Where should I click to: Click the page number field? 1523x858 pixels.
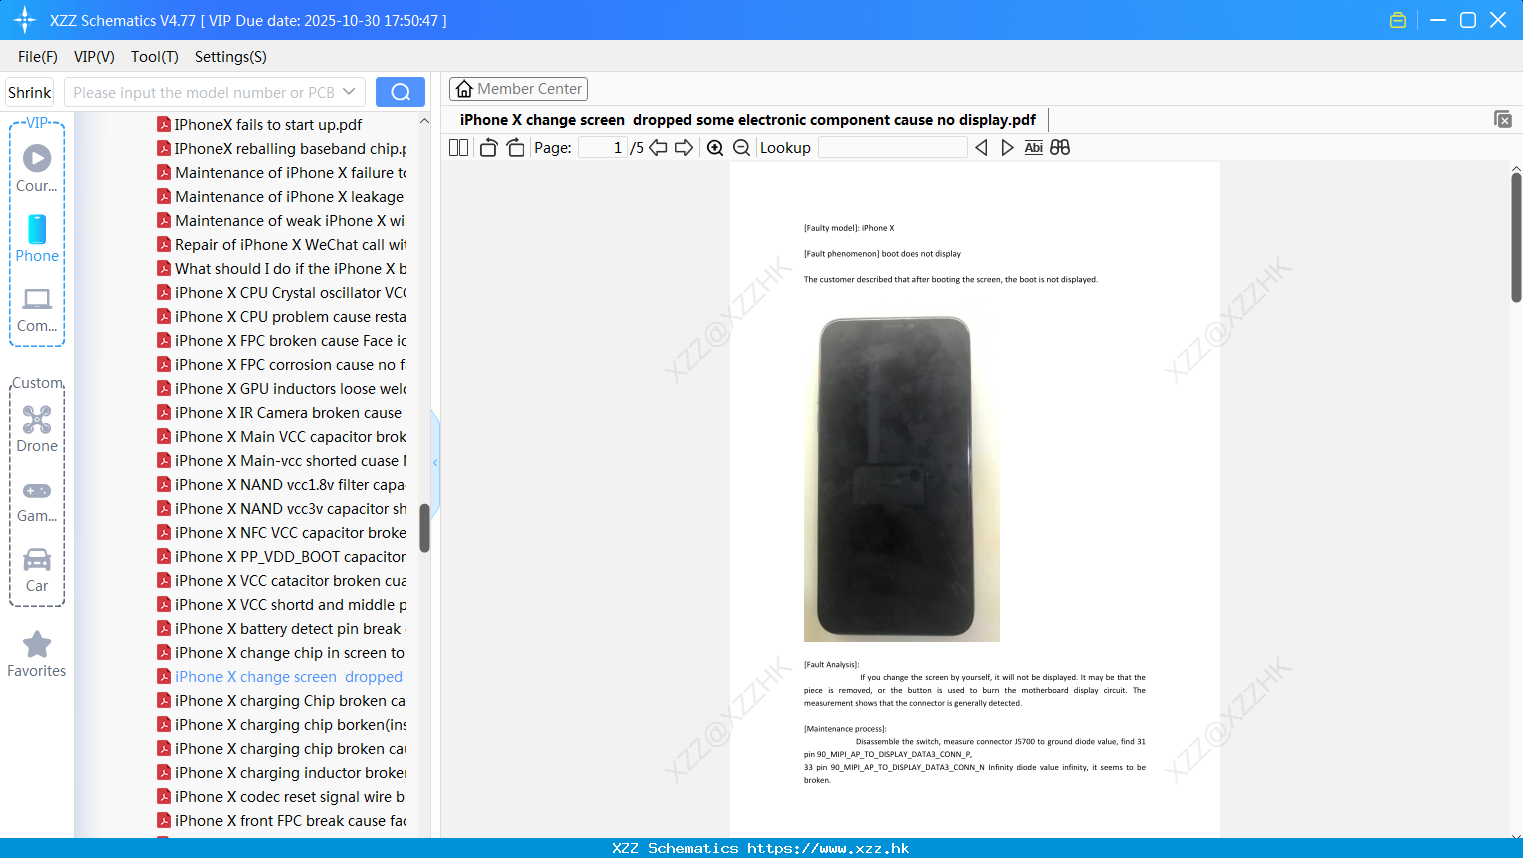click(x=603, y=147)
